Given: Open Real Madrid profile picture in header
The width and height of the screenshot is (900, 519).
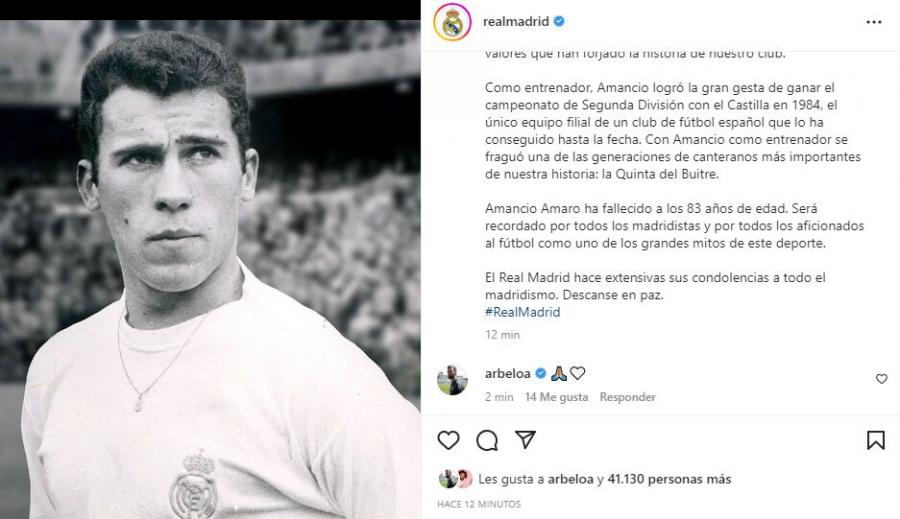Looking at the screenshot, I should click(452, 22).
